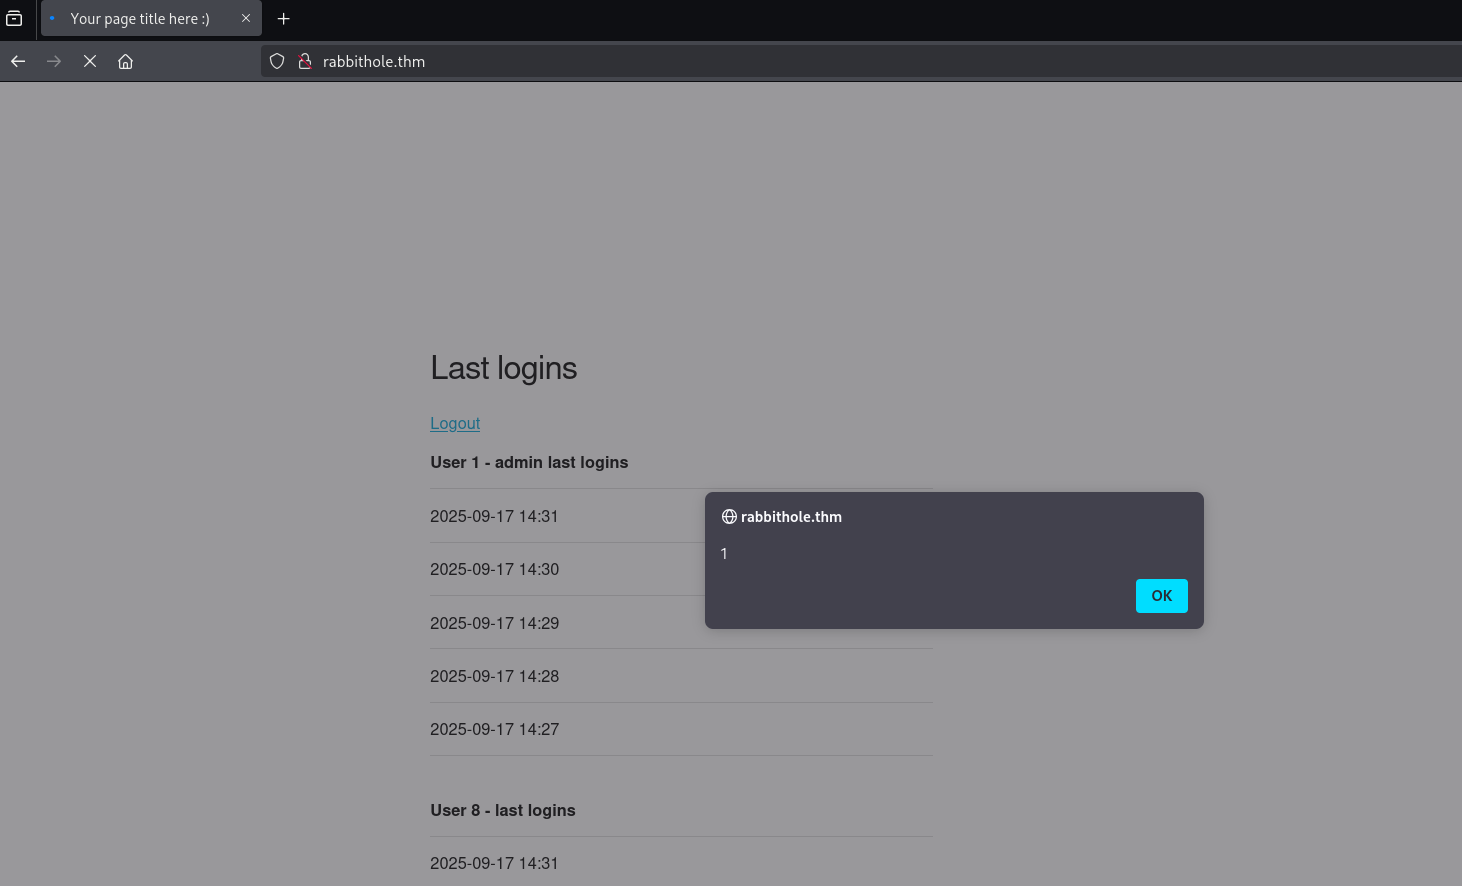Click the globe icon in alert dialog

[729, 517]
